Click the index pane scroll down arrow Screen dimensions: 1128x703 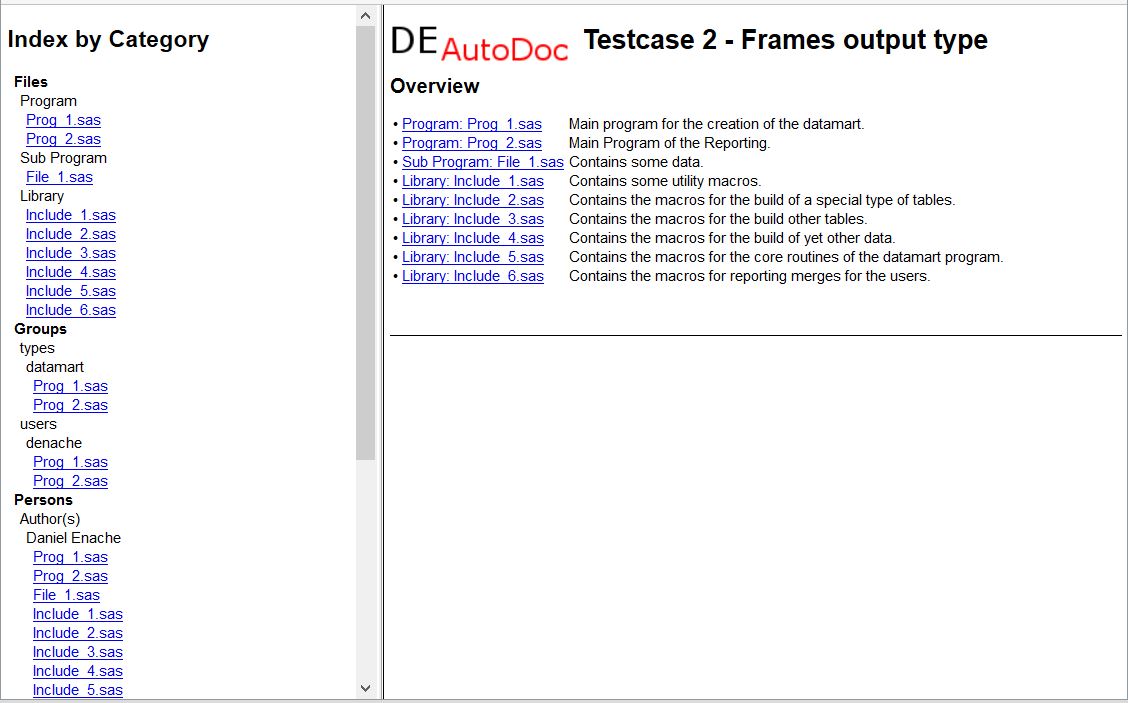(x=365, y=688)
